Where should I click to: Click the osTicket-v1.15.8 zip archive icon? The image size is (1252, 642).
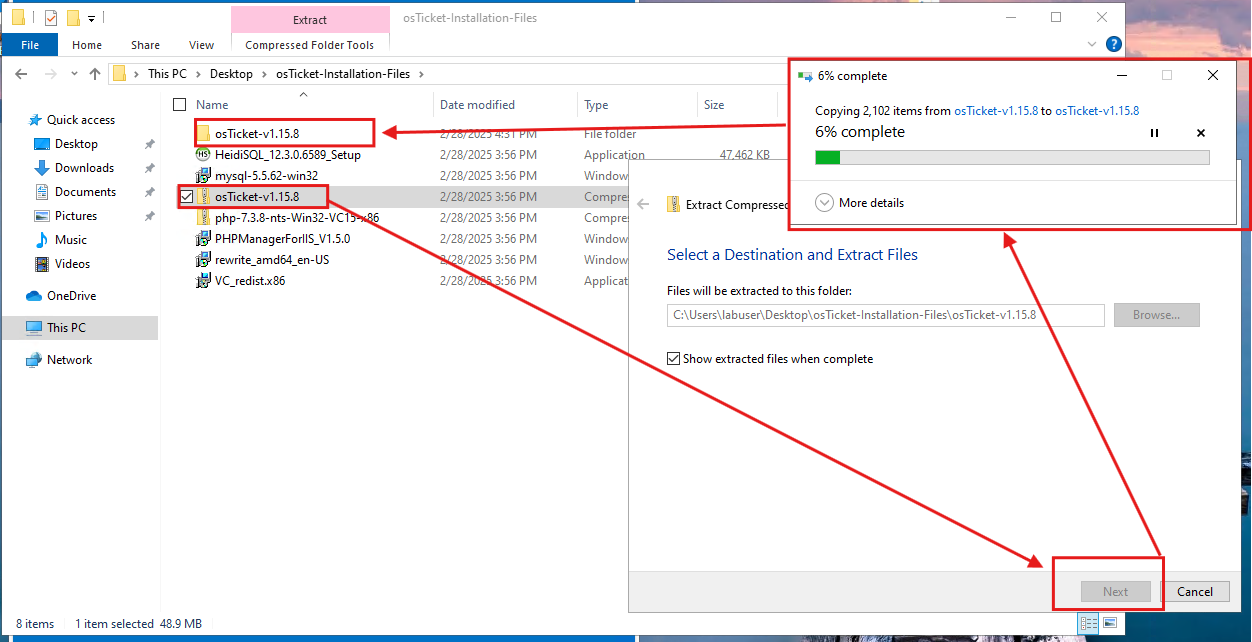pyautogui.click(x=204, y=197)
